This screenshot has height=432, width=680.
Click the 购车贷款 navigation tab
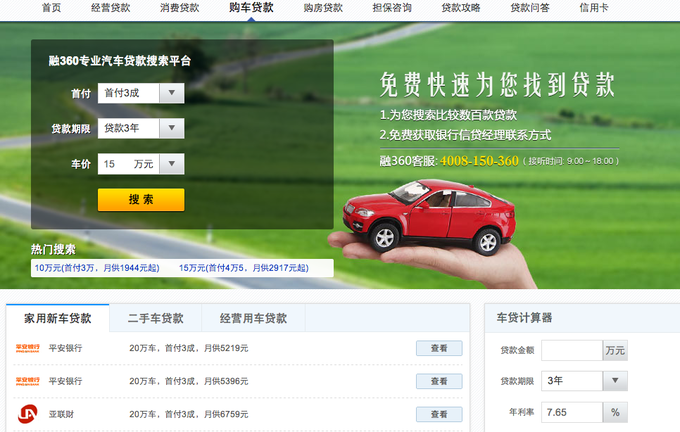pos(251,8)
